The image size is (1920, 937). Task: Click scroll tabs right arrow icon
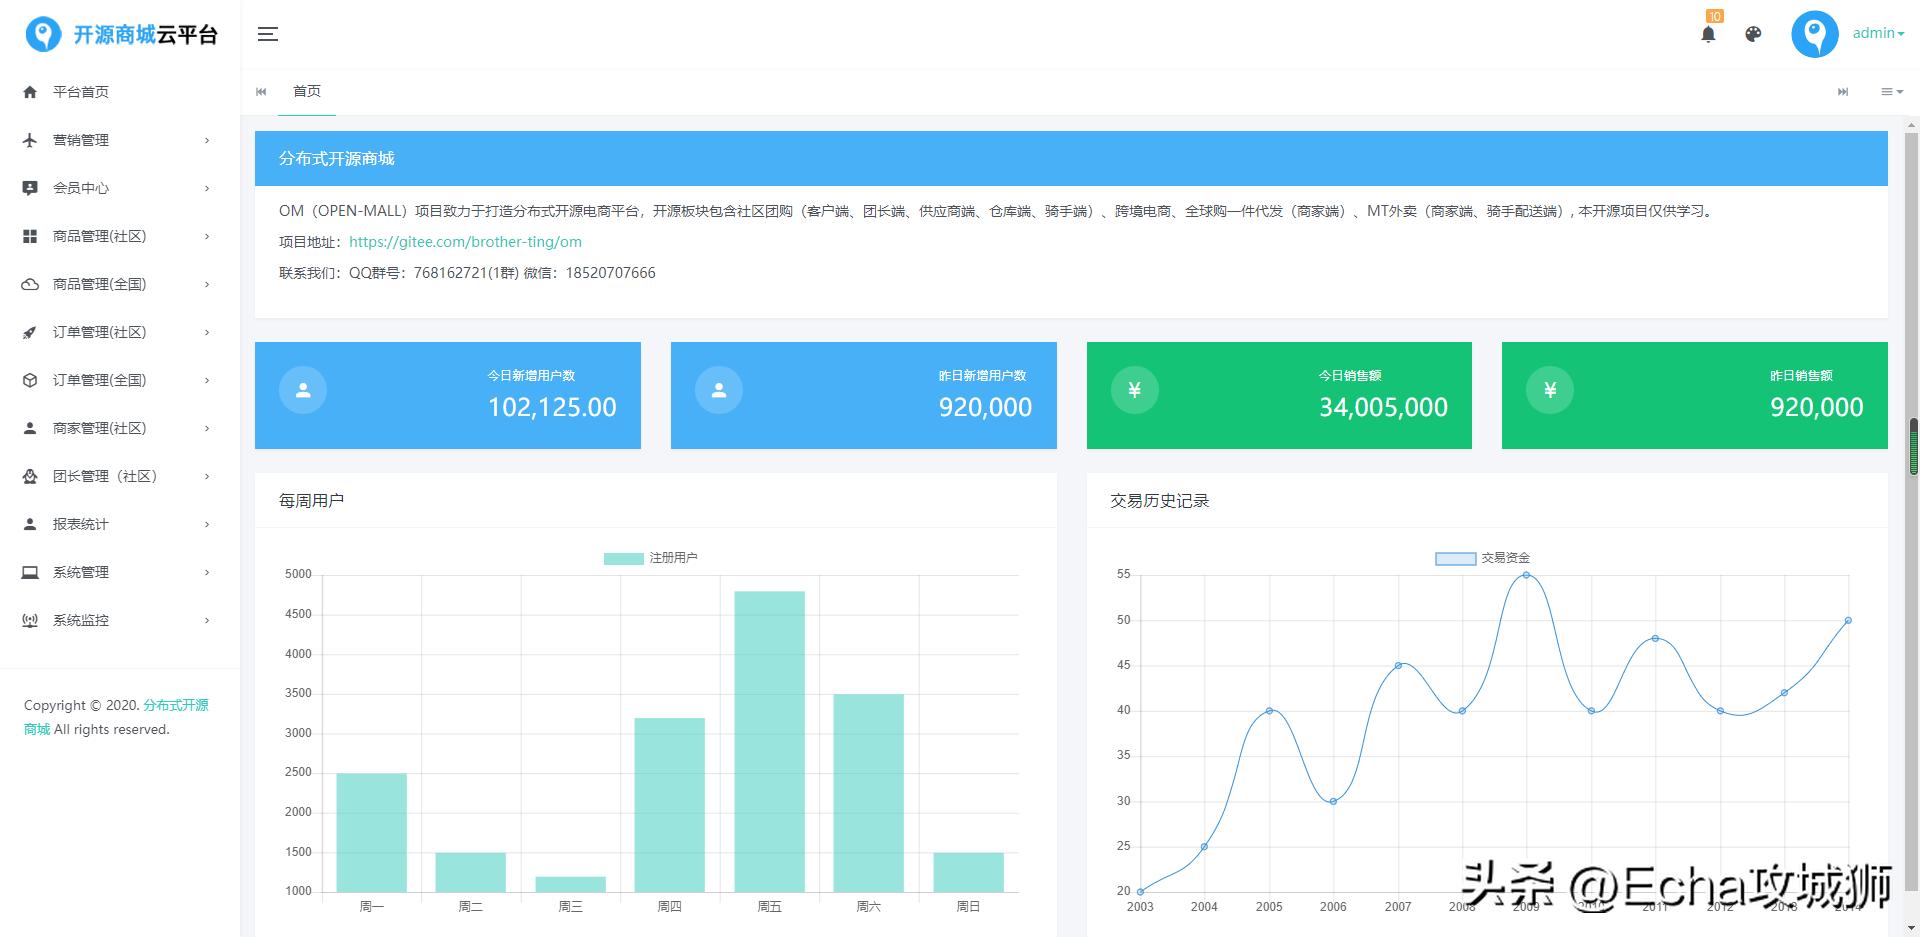coord(1843,92)
